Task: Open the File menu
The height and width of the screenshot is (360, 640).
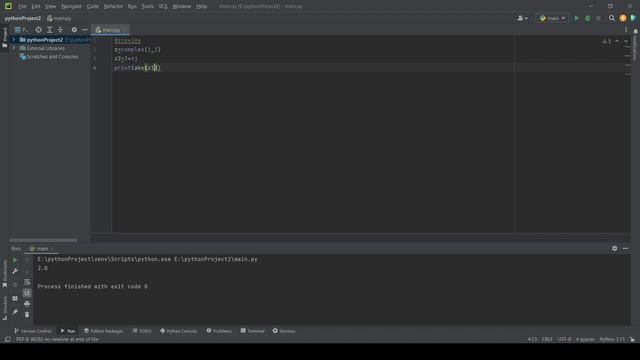Action: (22, 7)
